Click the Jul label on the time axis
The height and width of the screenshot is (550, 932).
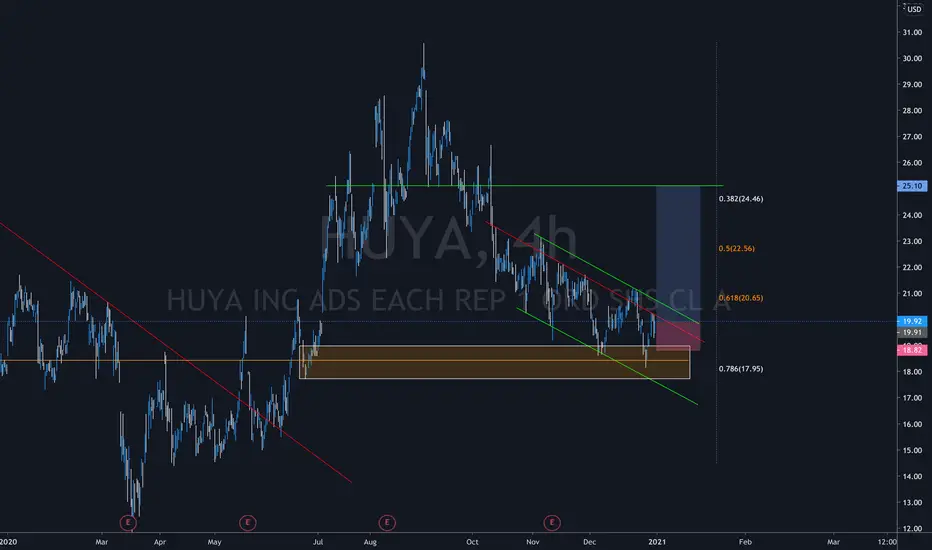click(318, 542)
